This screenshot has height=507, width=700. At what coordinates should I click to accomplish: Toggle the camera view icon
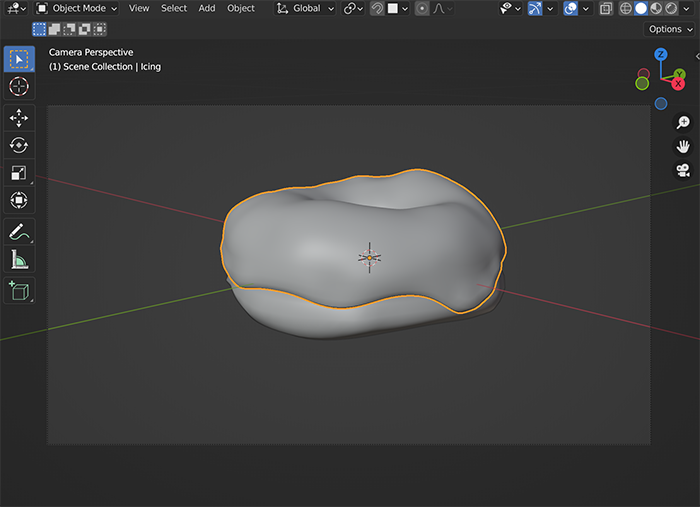tap(683, 170)
